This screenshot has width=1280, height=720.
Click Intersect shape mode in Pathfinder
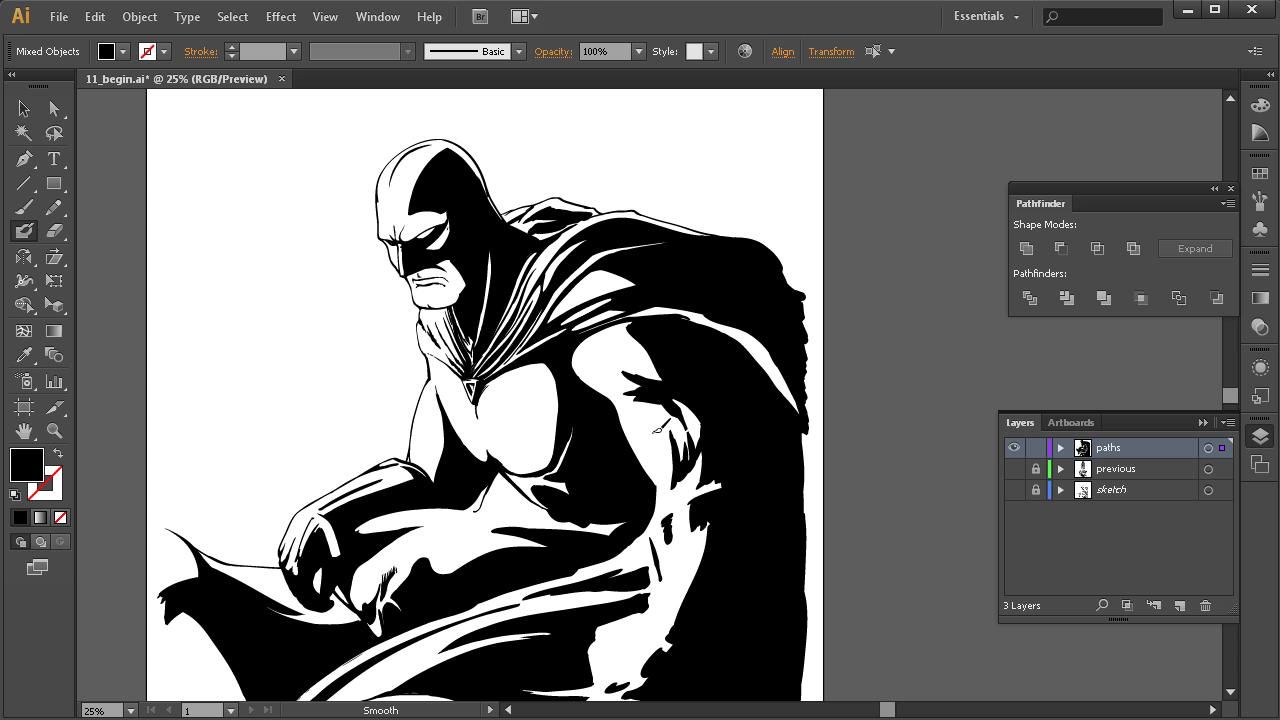[1097, 248]
